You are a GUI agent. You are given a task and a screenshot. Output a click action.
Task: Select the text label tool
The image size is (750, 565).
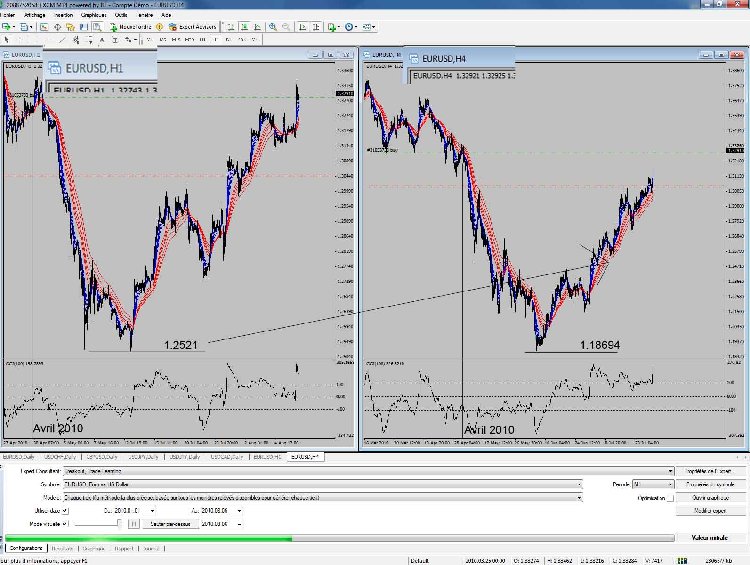115,40
